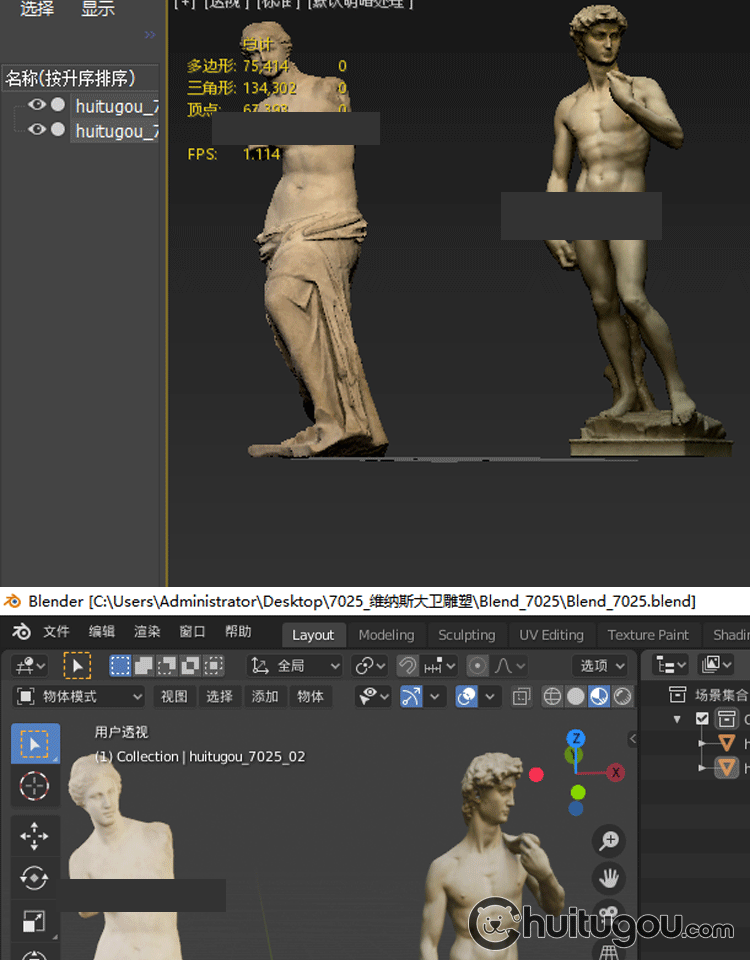
Task: Open the 选项 options dropdown
Action: (x=601, y=666)
